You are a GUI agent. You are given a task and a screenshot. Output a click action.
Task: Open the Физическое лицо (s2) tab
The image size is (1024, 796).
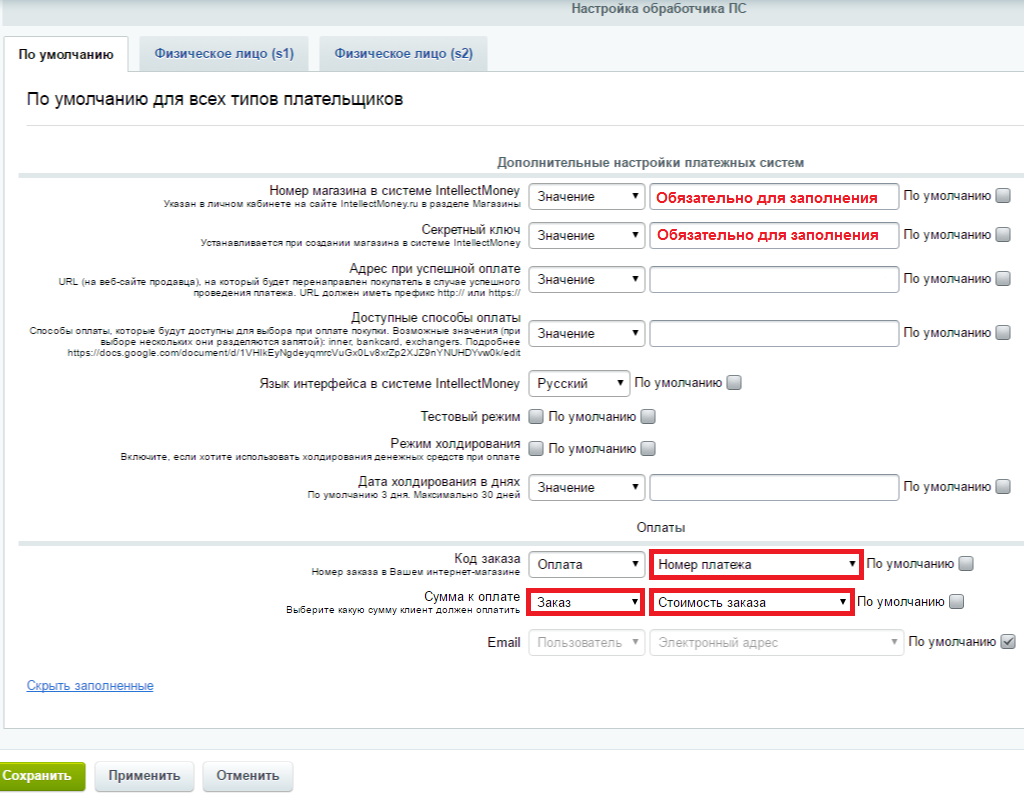click(403, 54)
